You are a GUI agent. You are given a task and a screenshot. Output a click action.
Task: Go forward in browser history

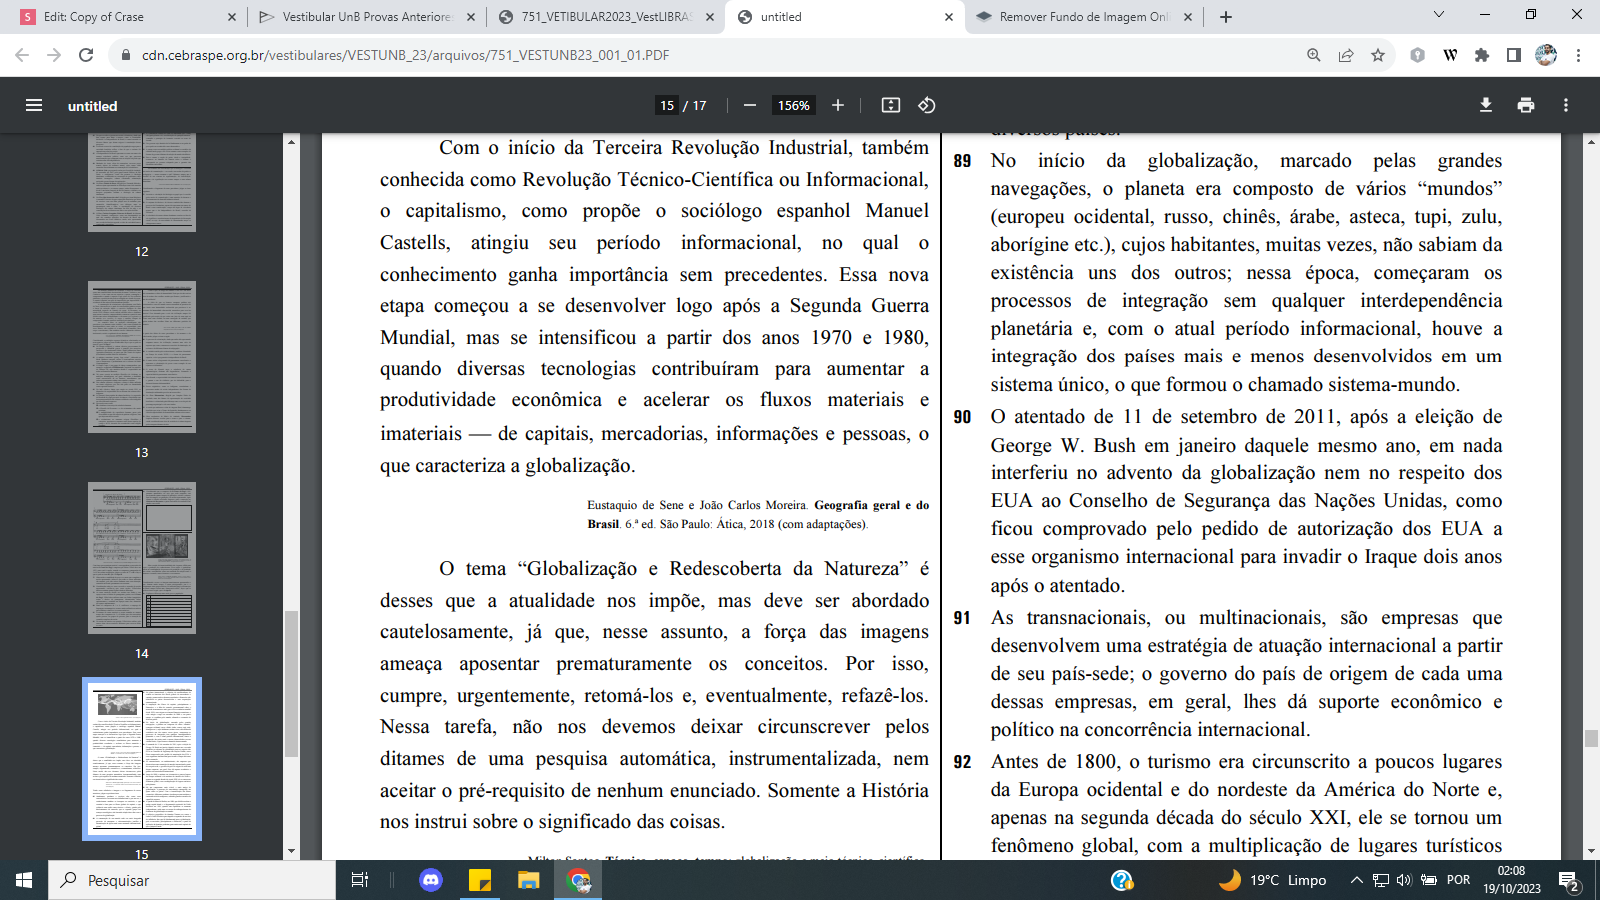pos(54,55)
